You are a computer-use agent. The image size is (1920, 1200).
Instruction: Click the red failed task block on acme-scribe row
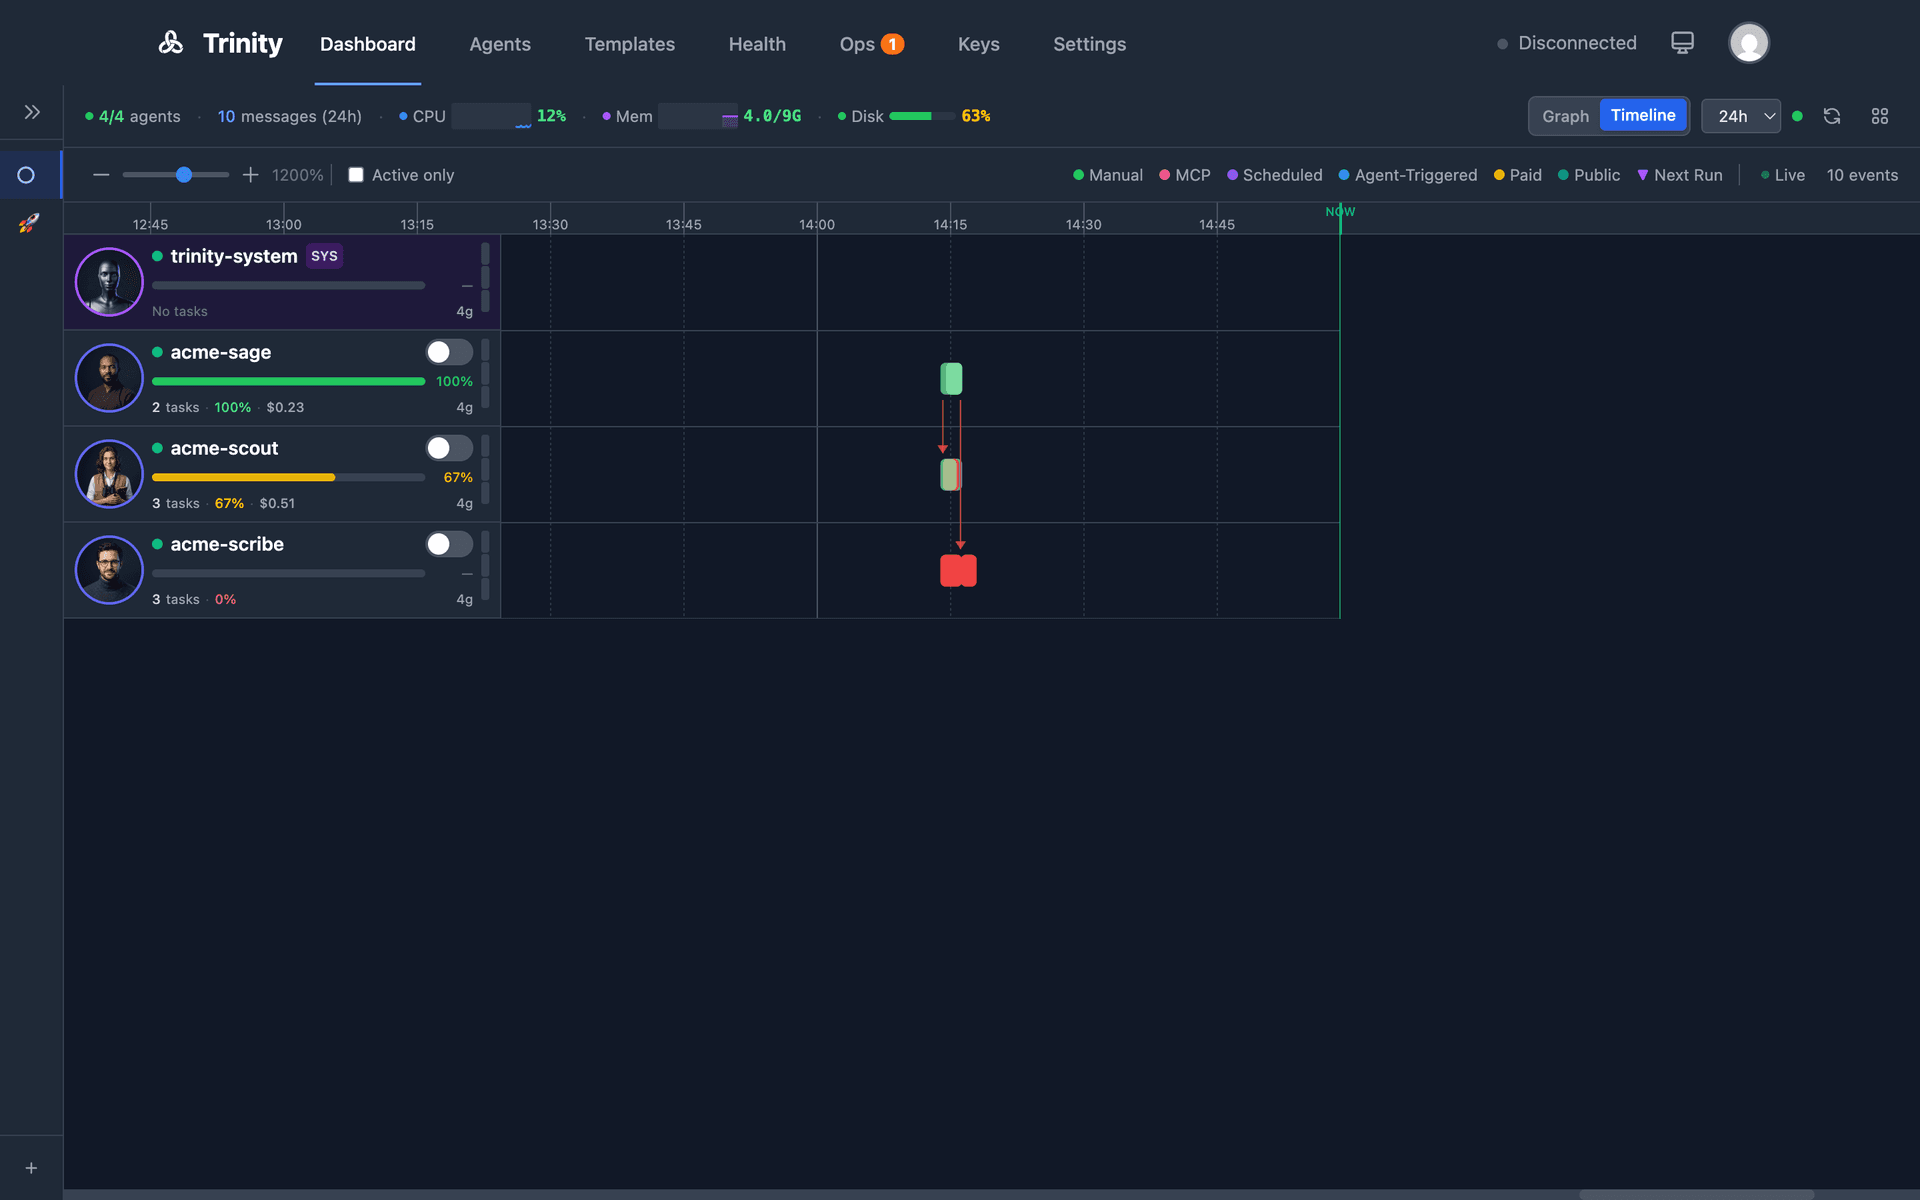click(958, 570)
